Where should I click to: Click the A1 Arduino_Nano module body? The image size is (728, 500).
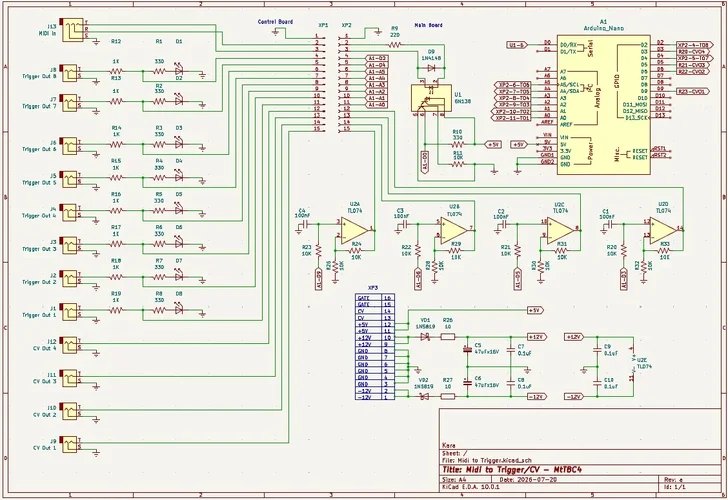603,104
